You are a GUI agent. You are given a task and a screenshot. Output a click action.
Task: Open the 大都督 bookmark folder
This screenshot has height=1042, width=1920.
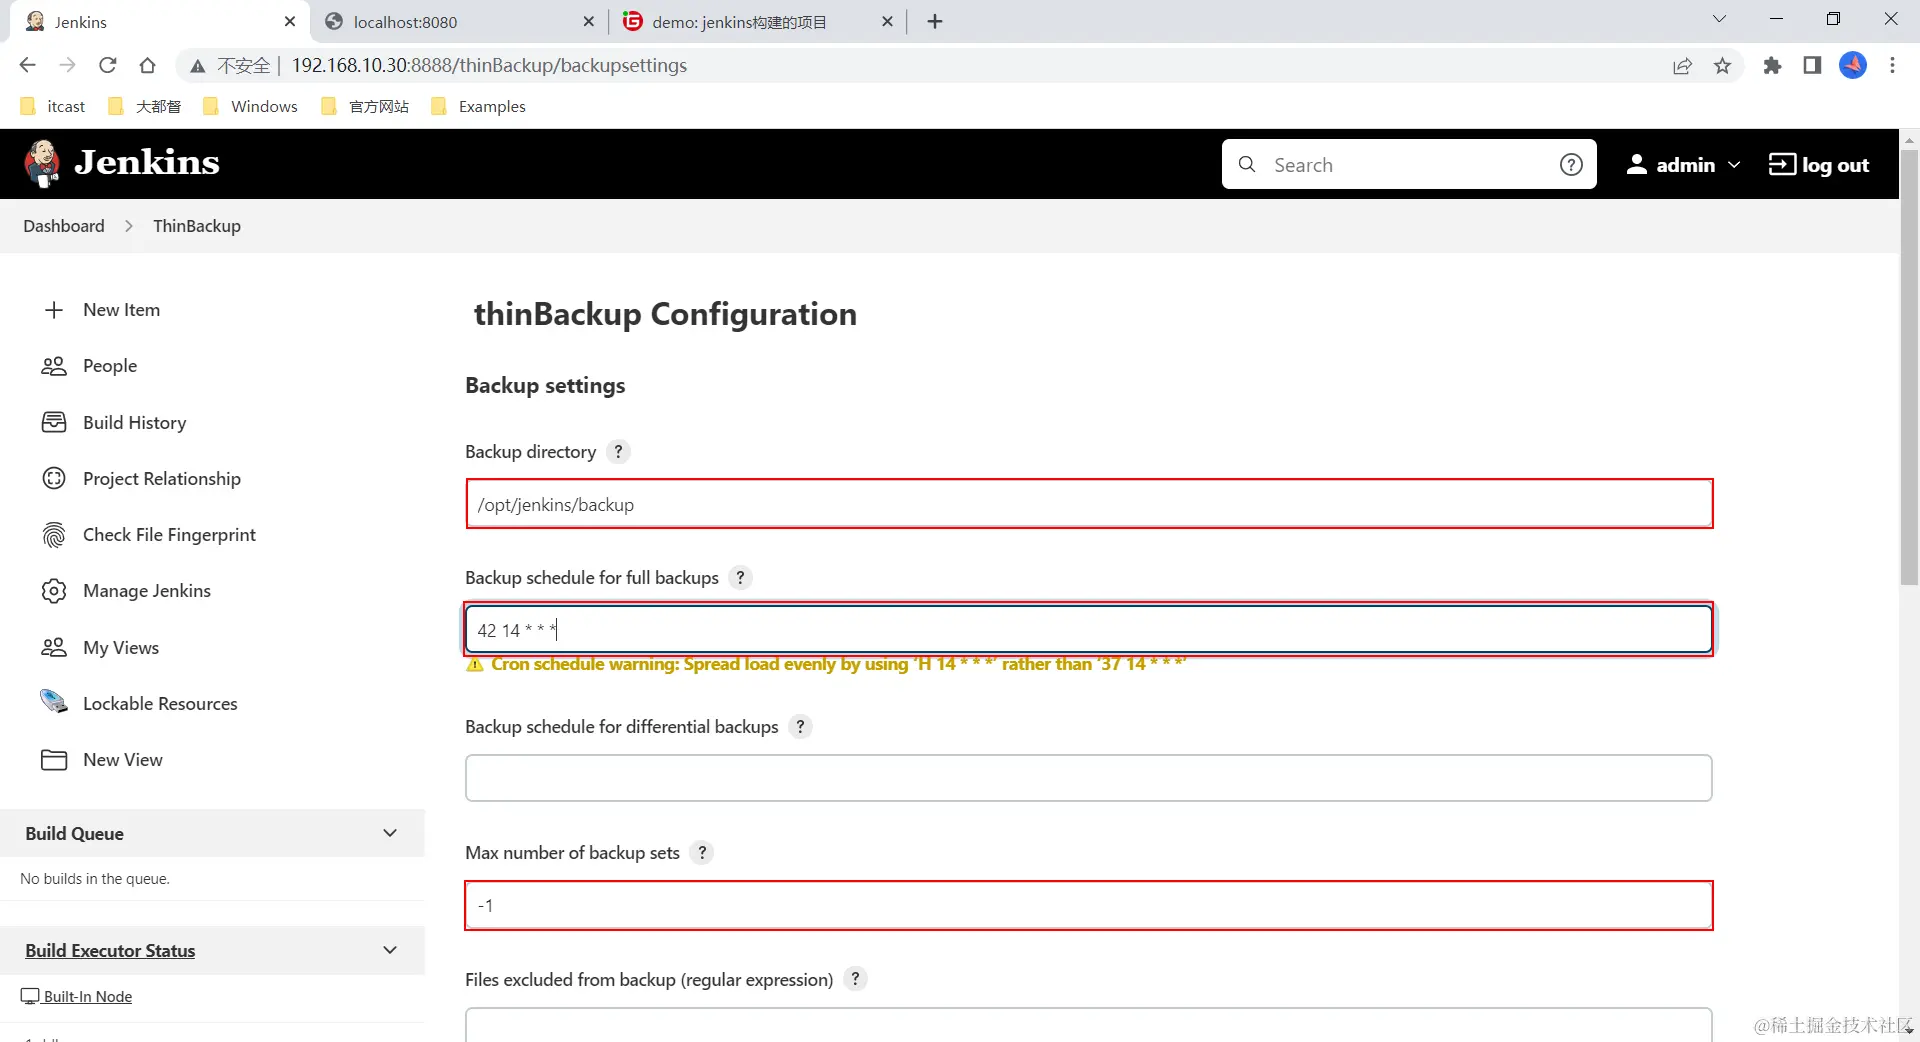144,106
